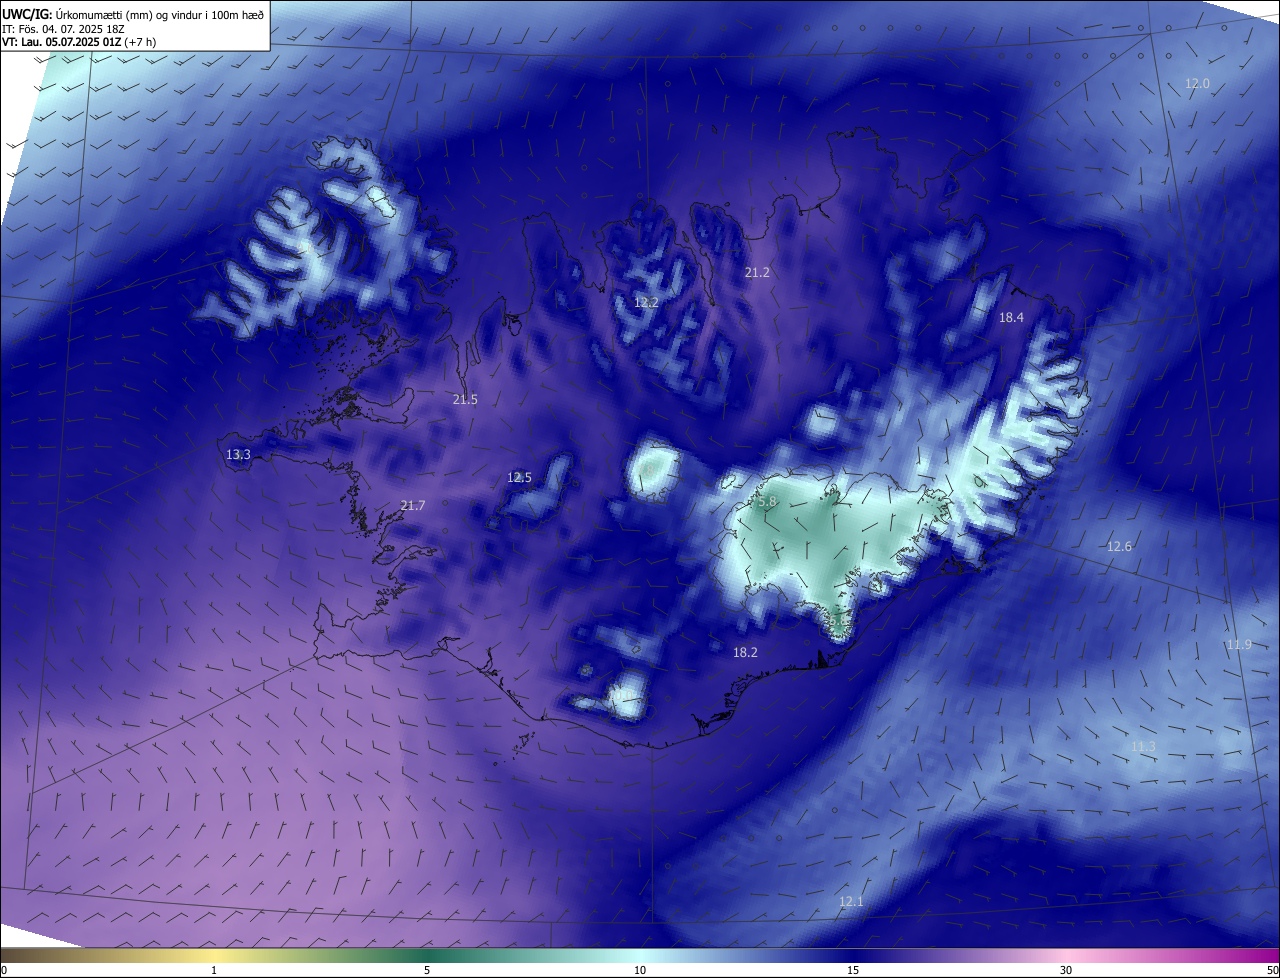The height and width of the screenshot is (978, 1280).
Task: Click the 10 tick on the color scale
Action: coord(640,970)
